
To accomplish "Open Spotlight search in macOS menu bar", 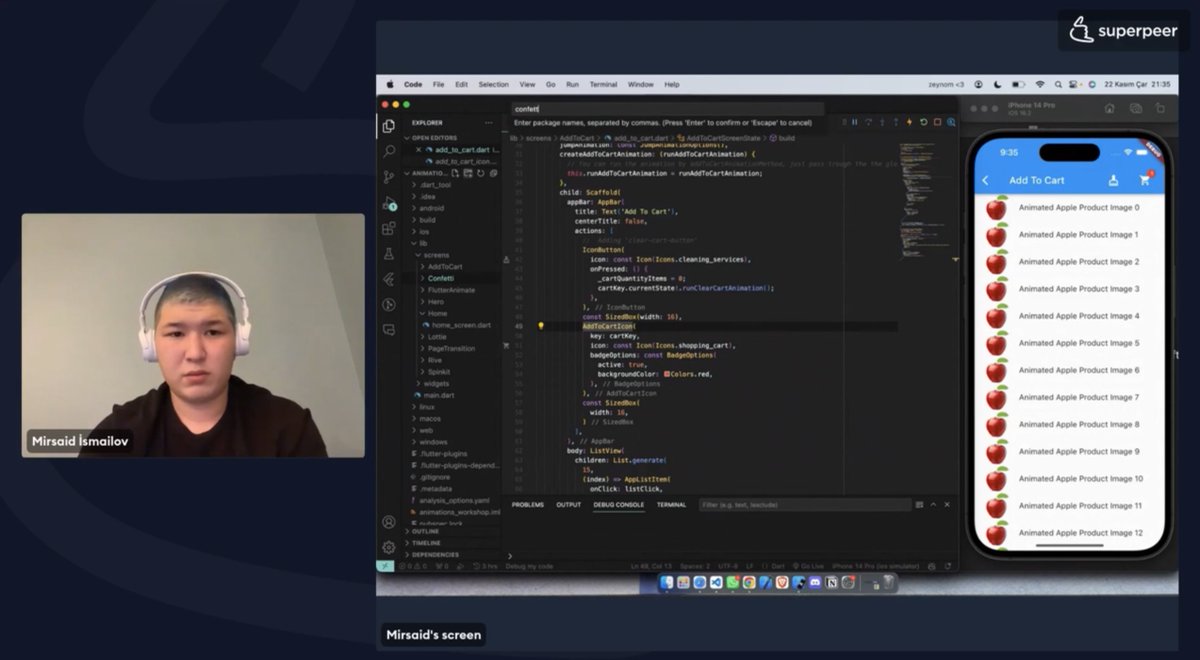I will [1057, 84].
